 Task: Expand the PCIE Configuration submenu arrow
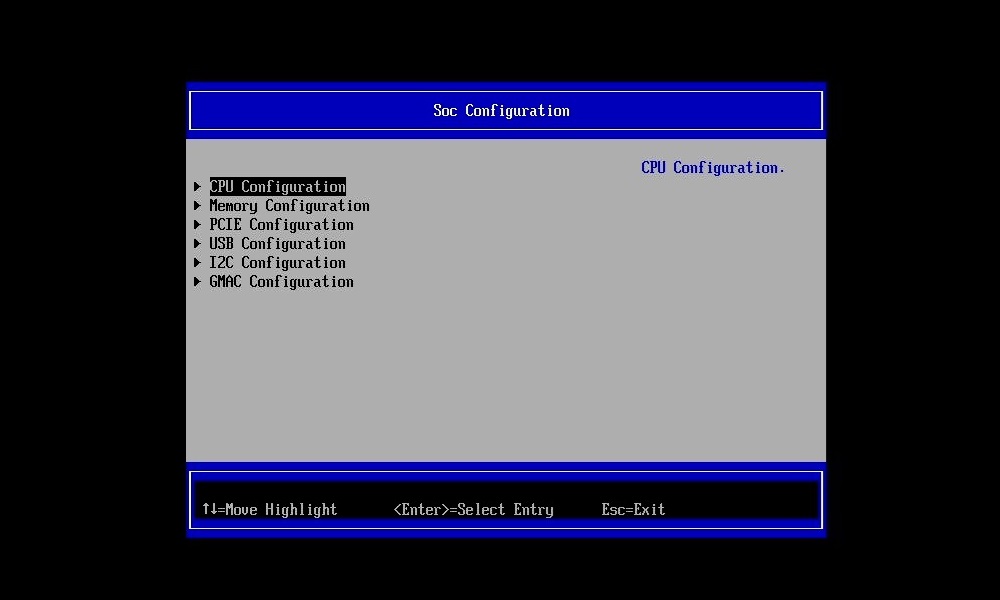[197, 224]
